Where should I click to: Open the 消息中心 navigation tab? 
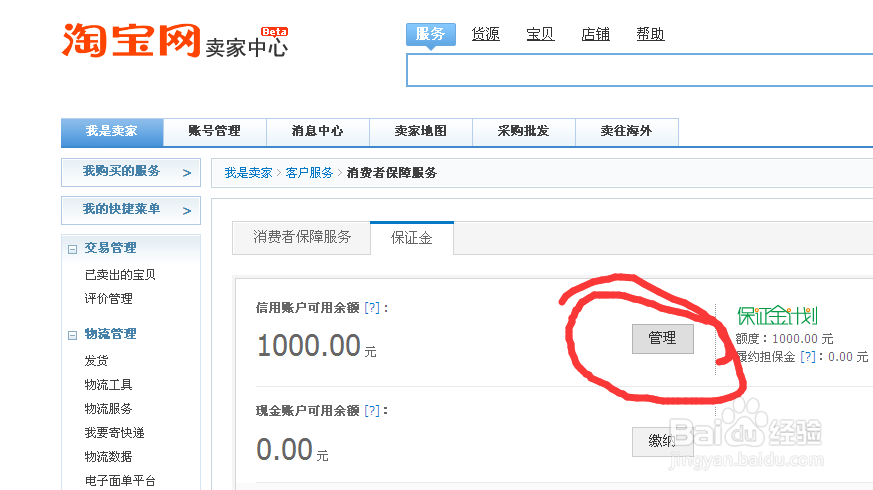click(x=317, y=131)
